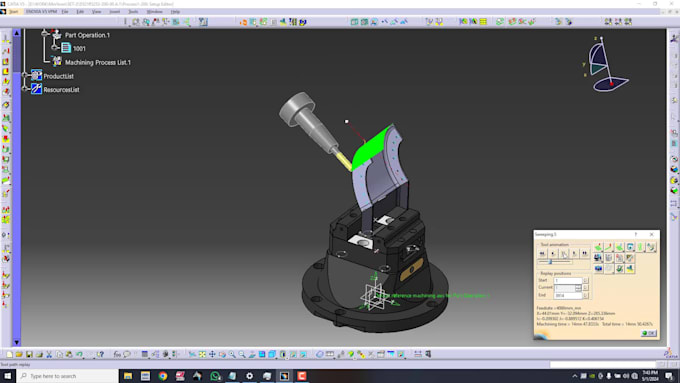Click the Open folder icon in bottom toolbar

pos(19,354)
